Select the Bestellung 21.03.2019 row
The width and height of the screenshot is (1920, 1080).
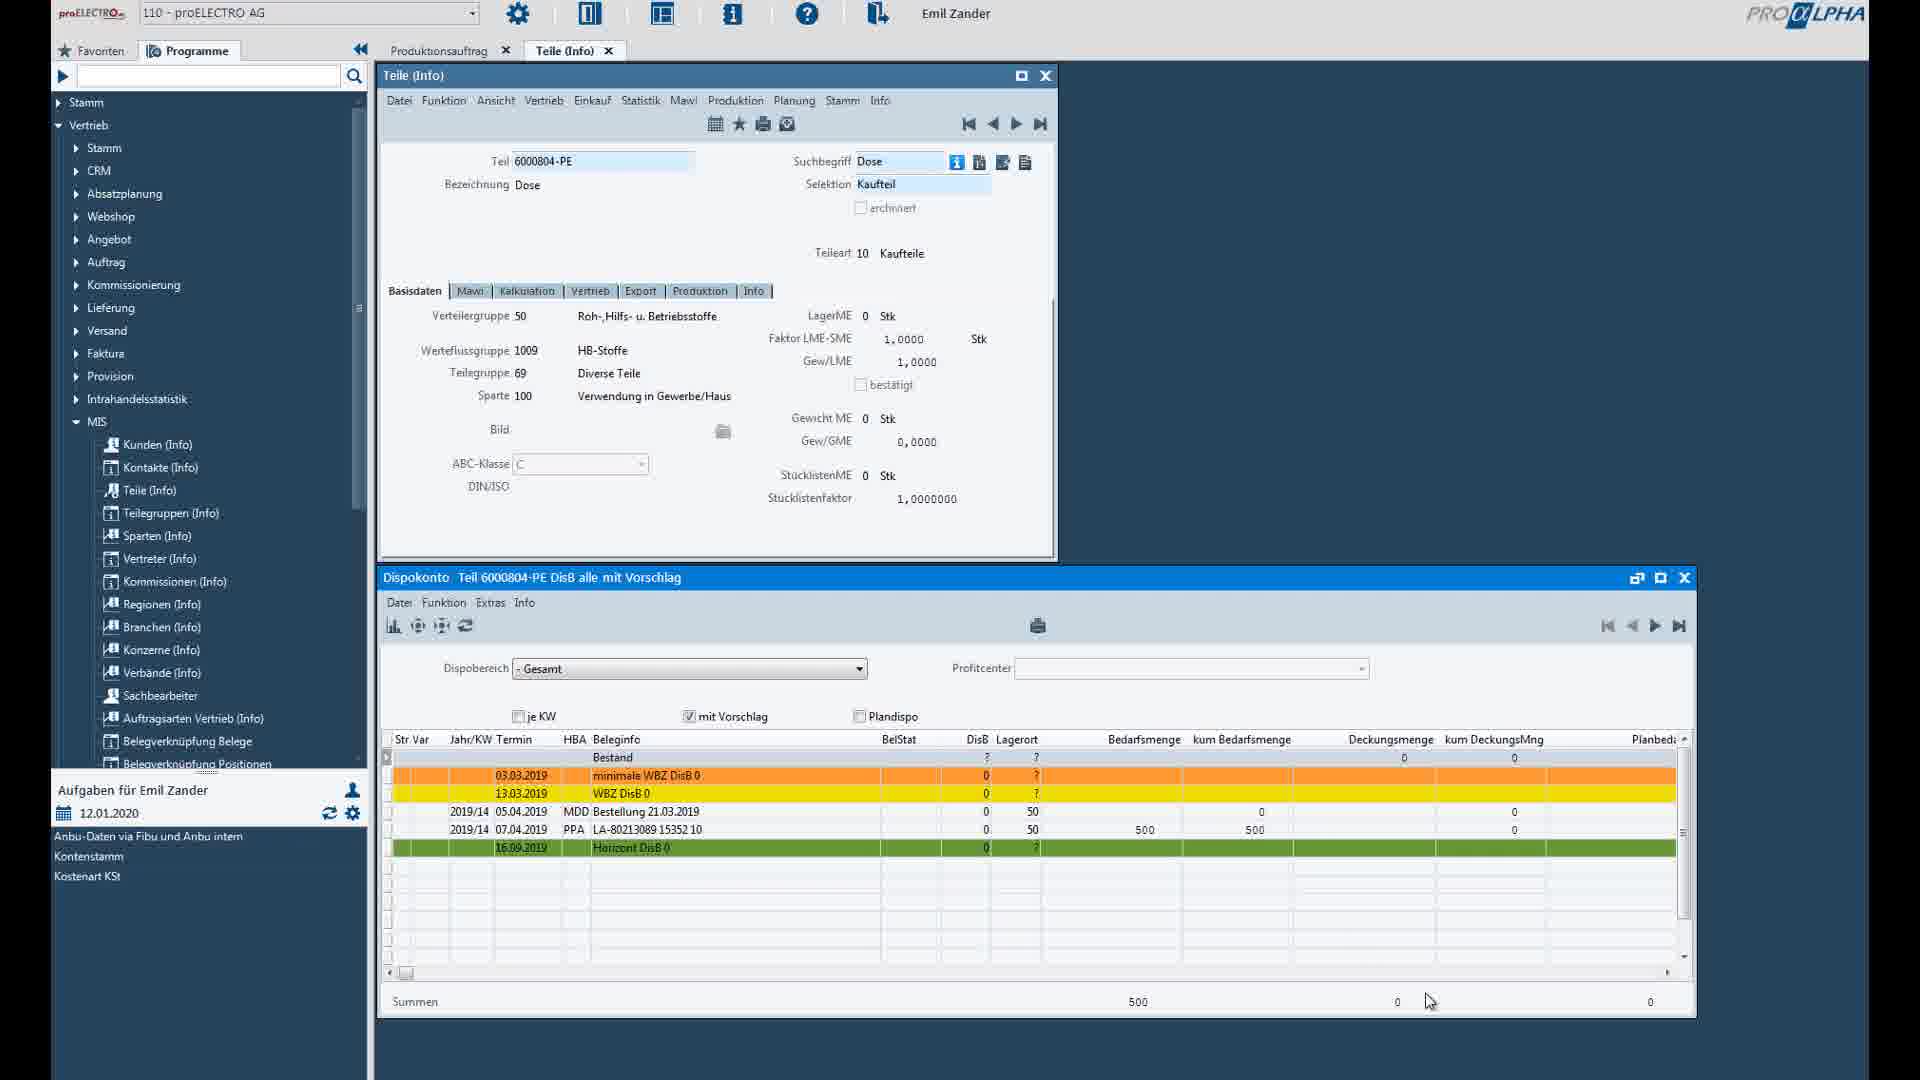pos(1034,812)
